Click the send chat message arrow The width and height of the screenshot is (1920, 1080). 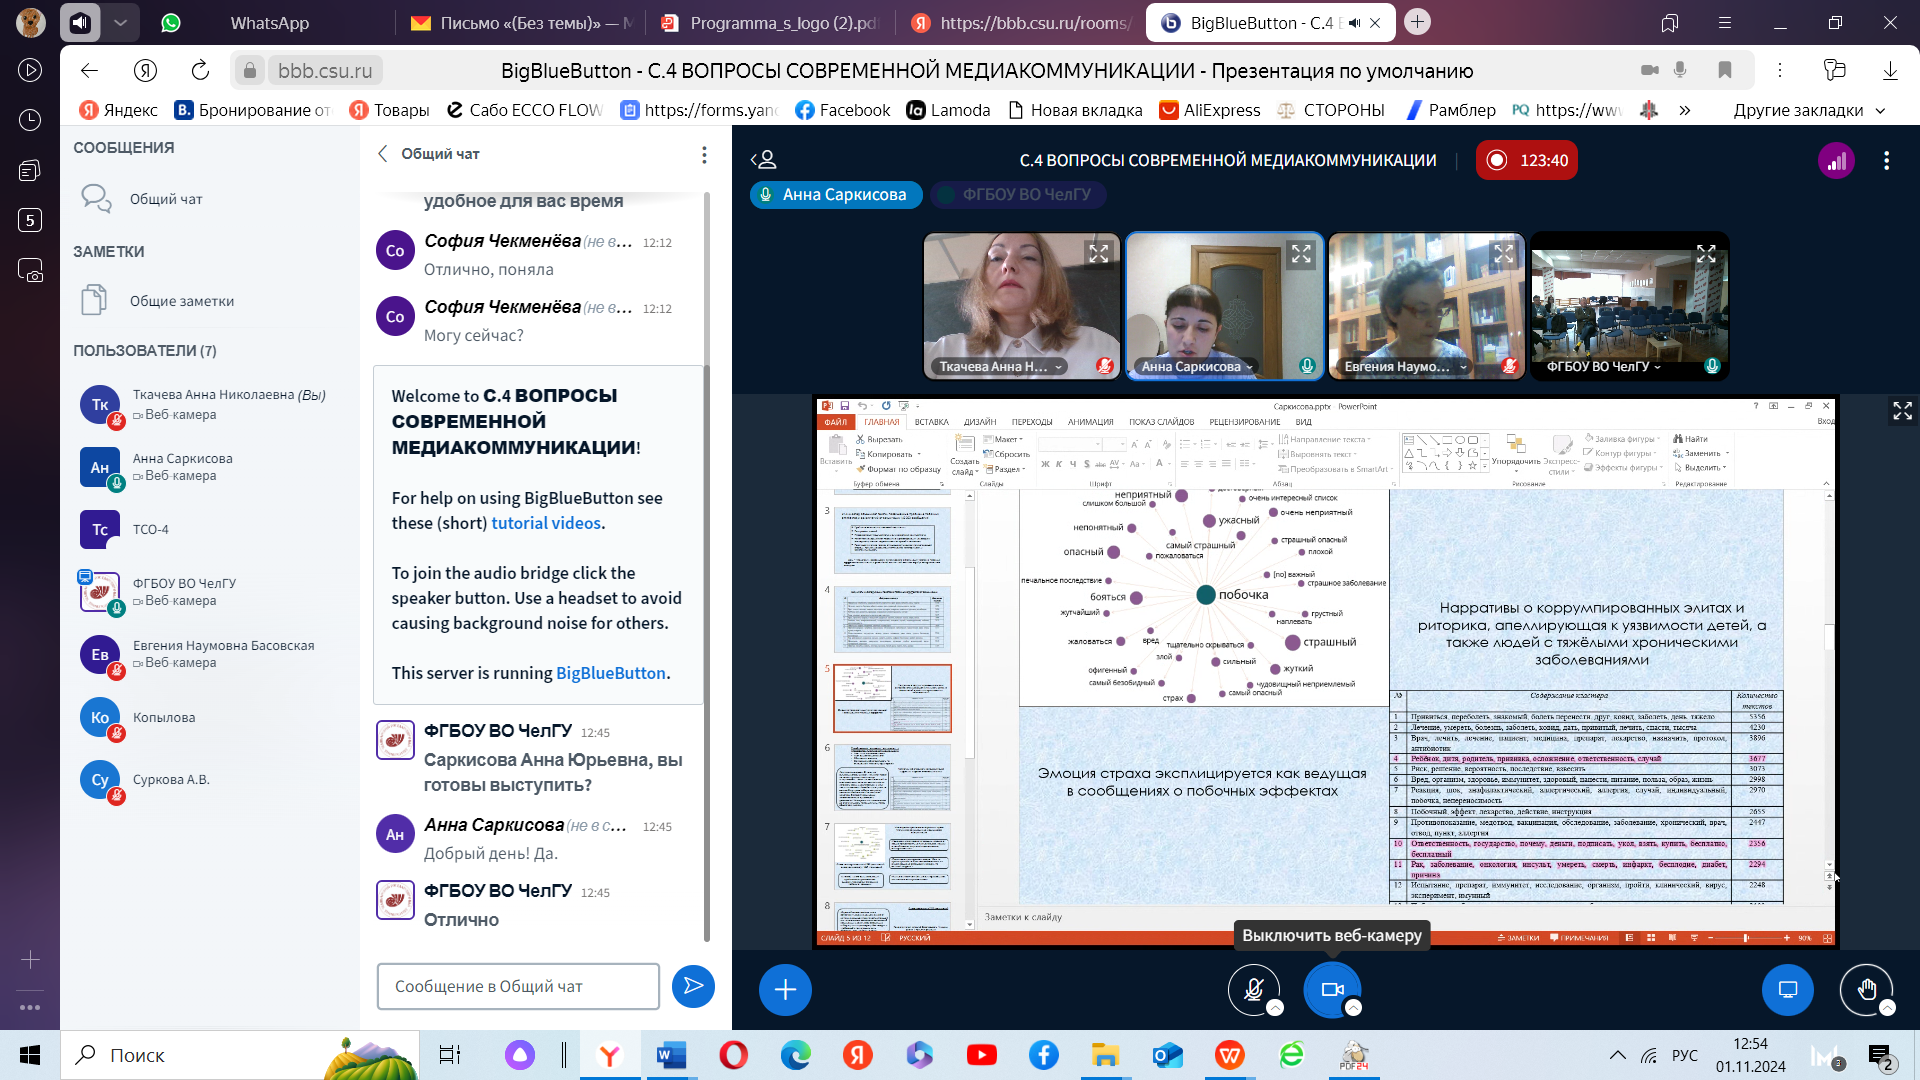(693, 987)
